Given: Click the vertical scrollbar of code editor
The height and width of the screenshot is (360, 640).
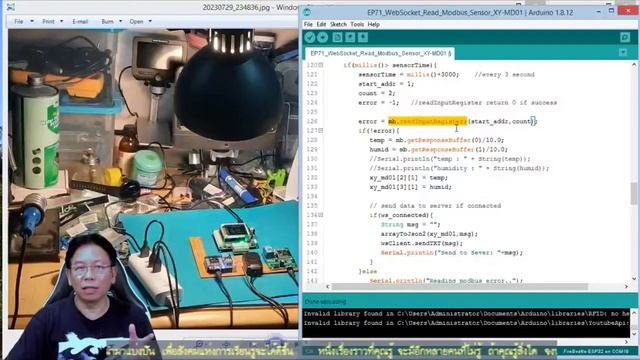Looking at the screenshot, I should point(634,193).
